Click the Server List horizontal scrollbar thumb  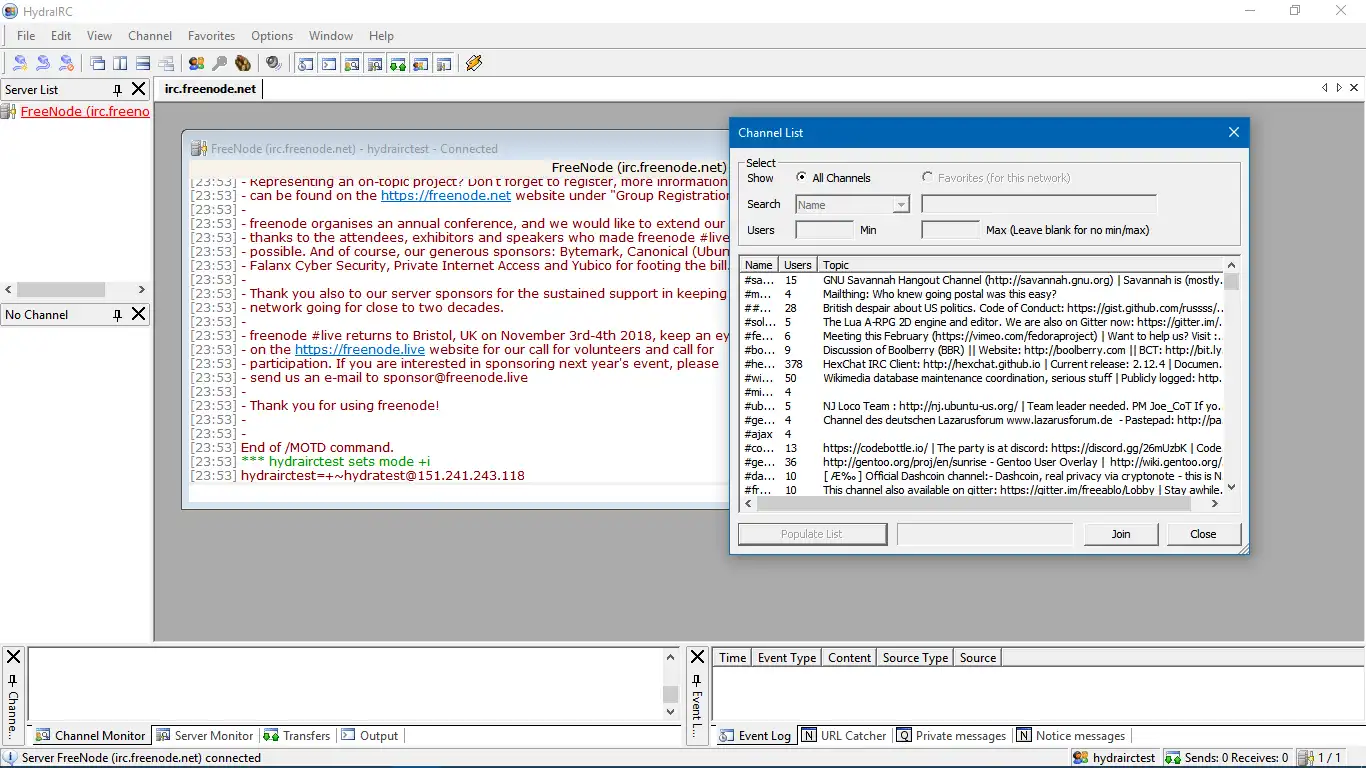(x=62, y=289)
